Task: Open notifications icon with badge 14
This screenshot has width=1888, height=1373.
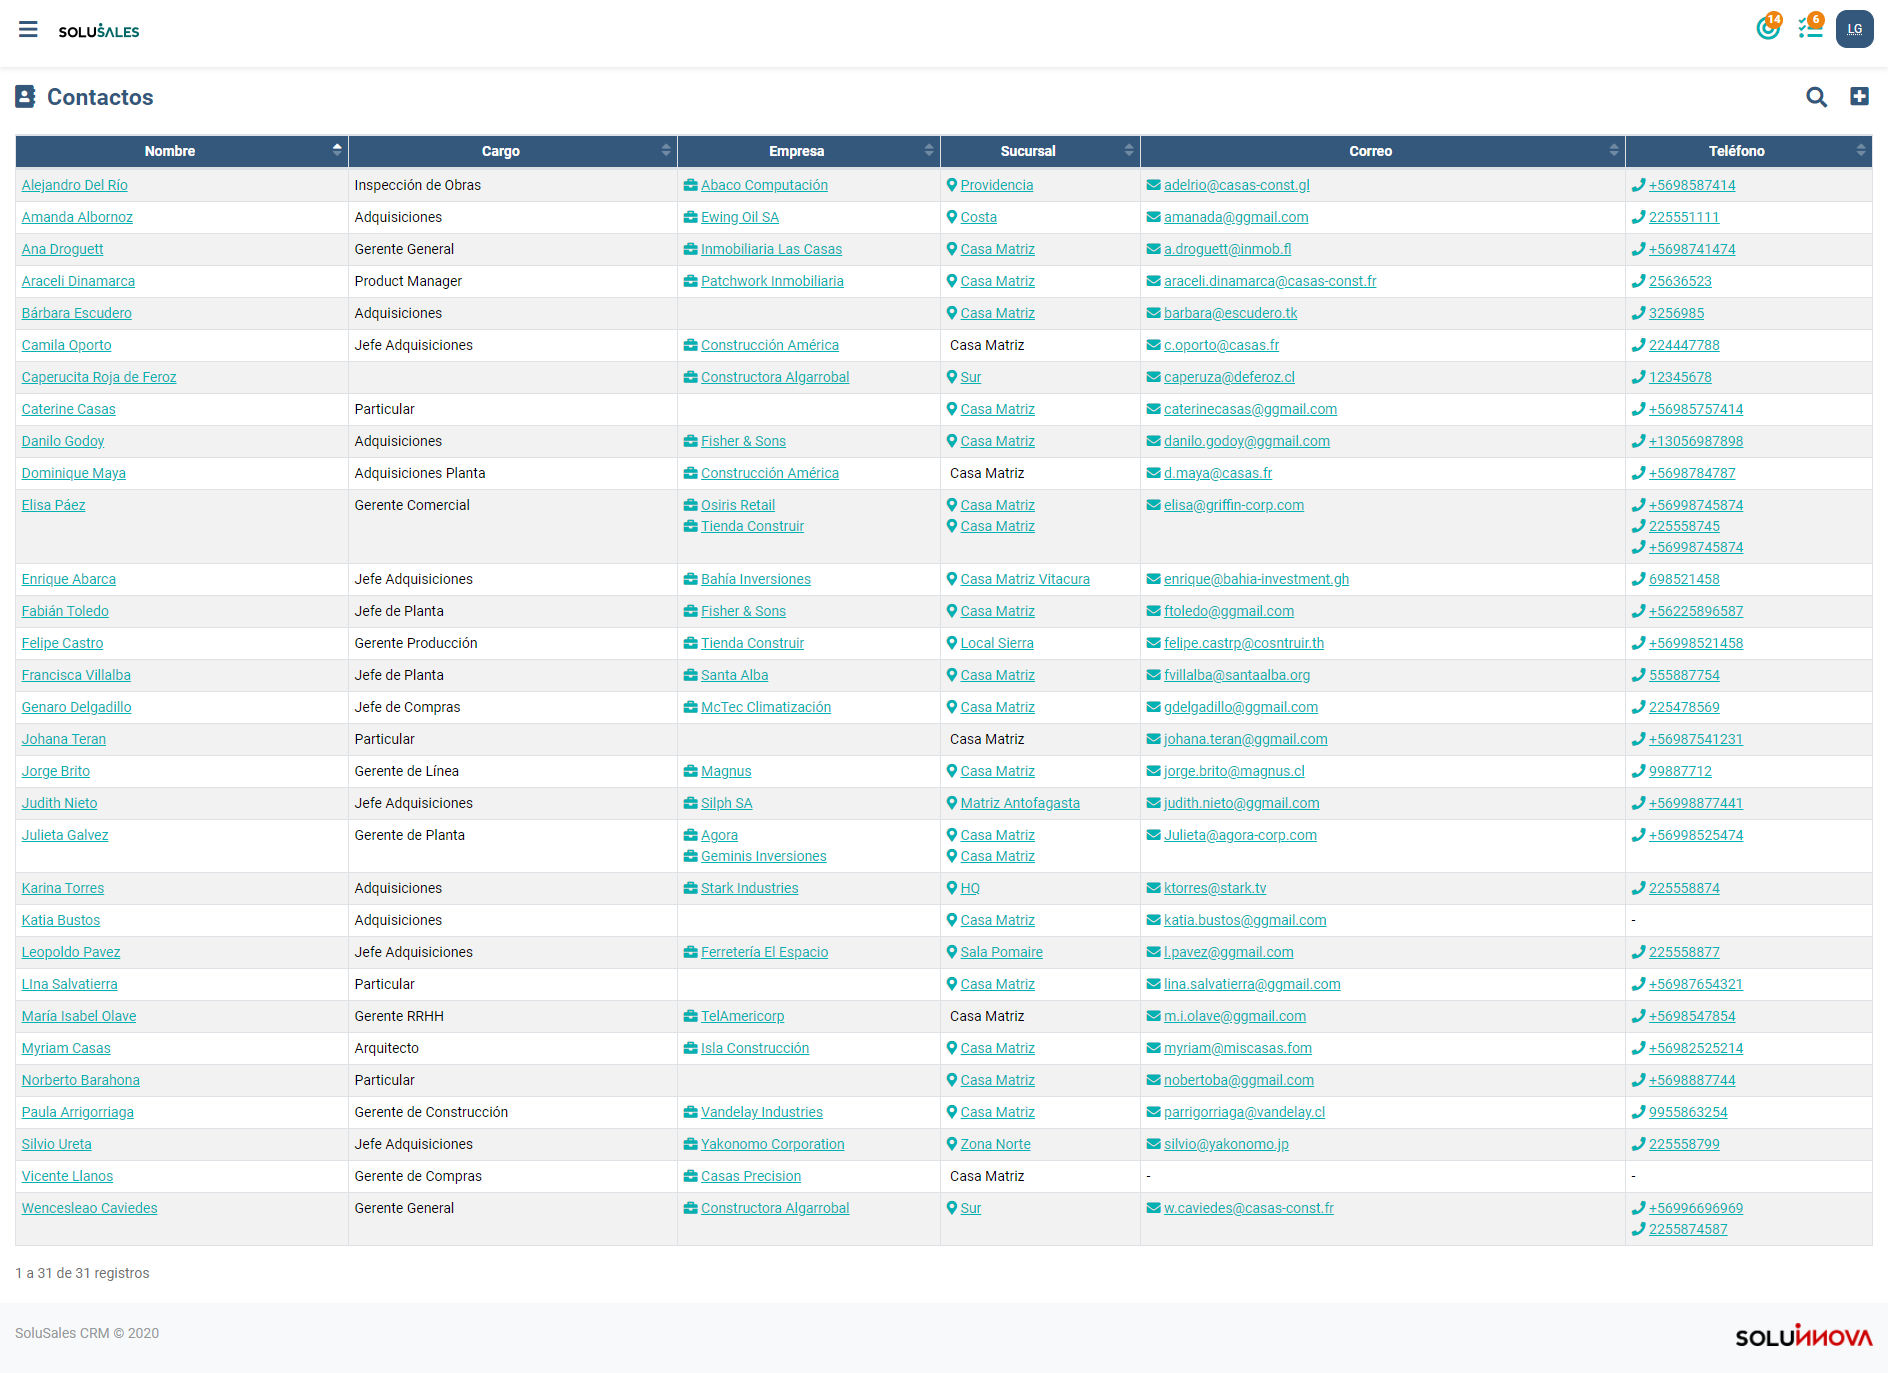Action: [1768, 28]
